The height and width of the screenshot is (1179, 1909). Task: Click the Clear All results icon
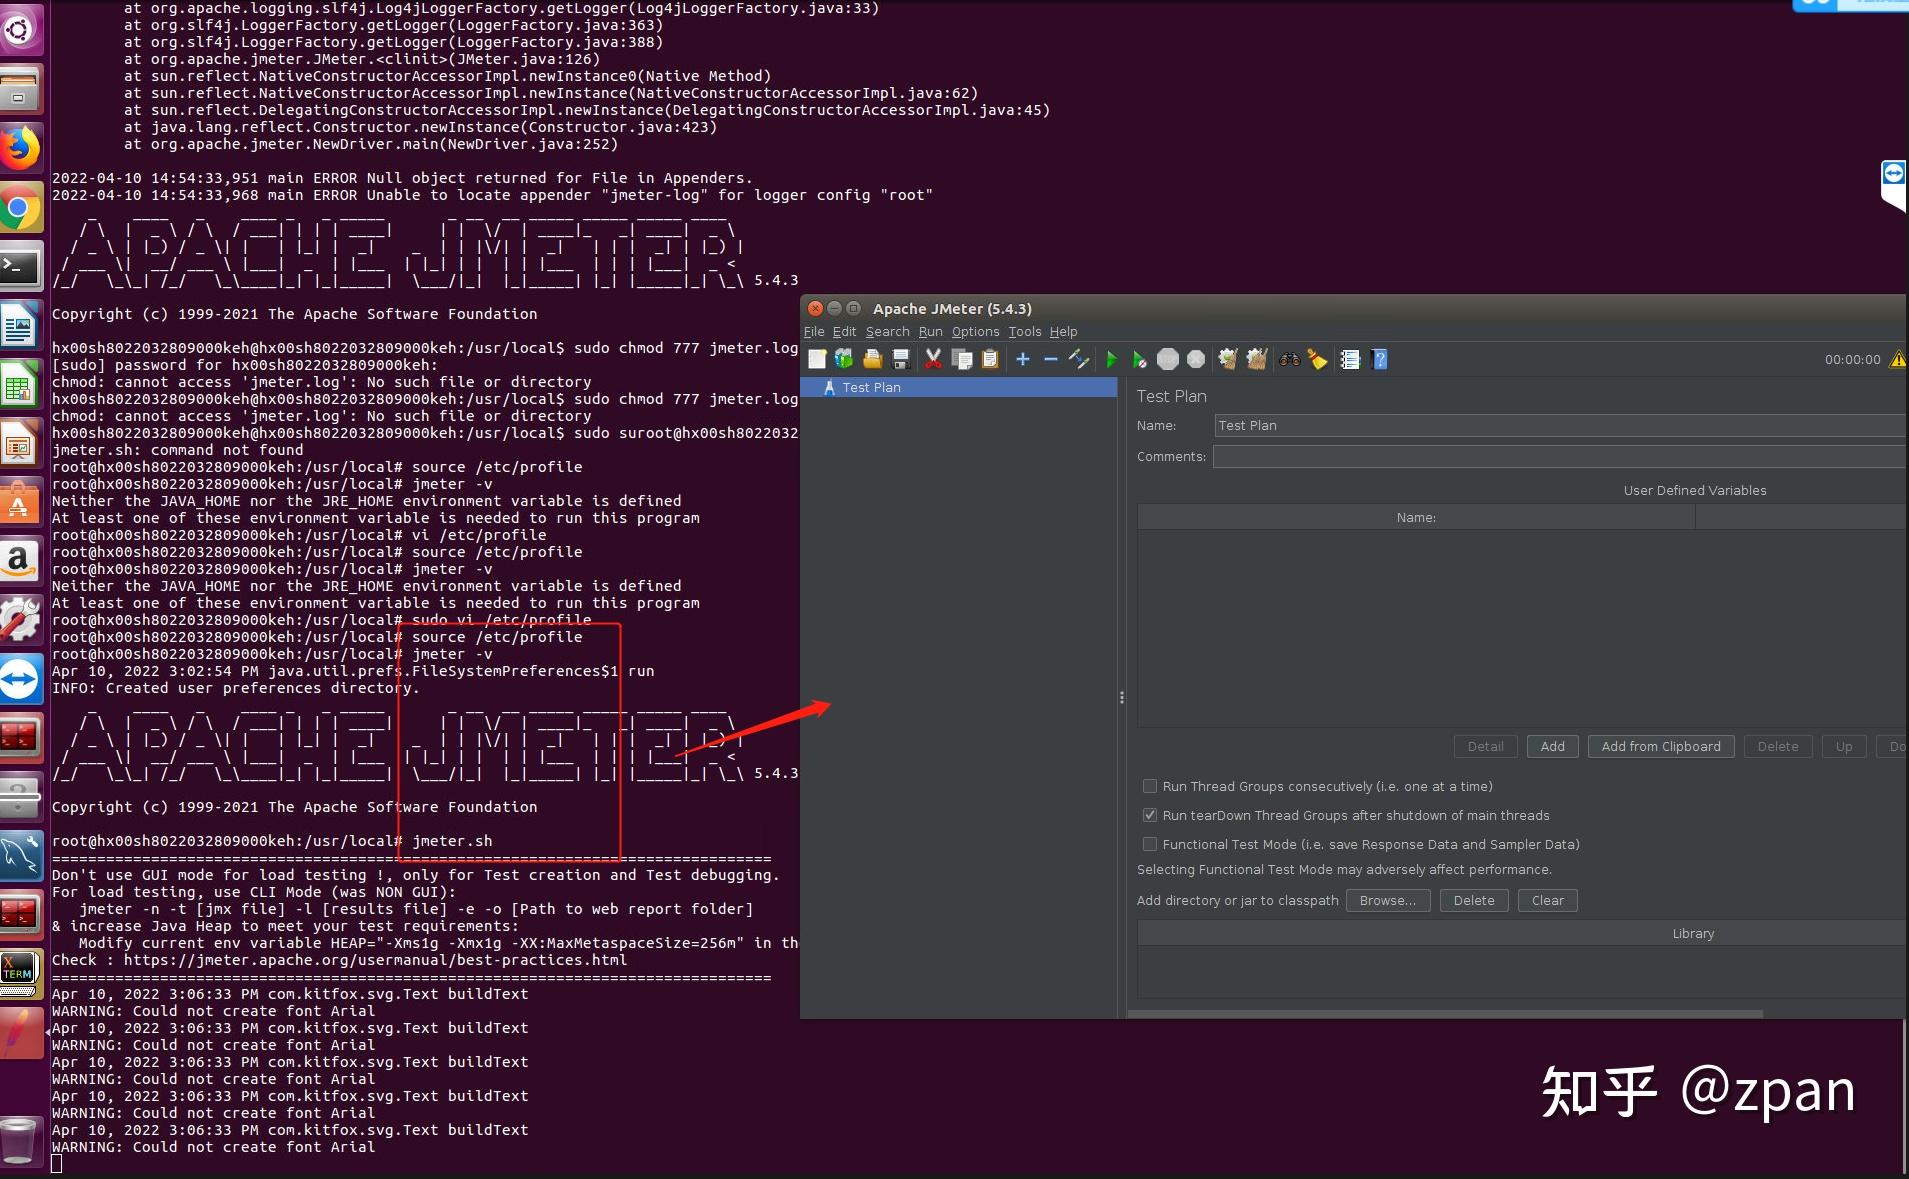pos(1257,359)
